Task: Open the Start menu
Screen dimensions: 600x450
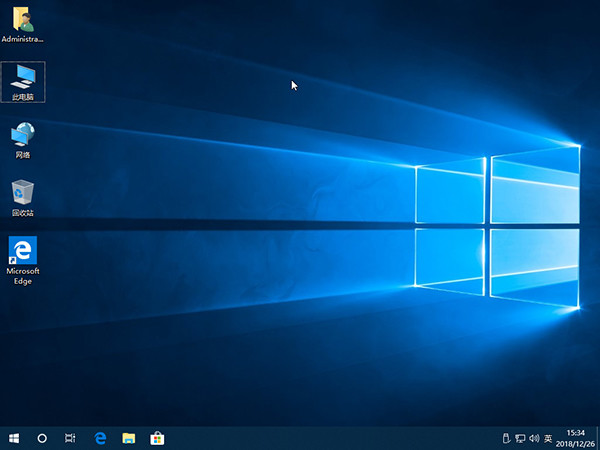Action: (14, 438)
